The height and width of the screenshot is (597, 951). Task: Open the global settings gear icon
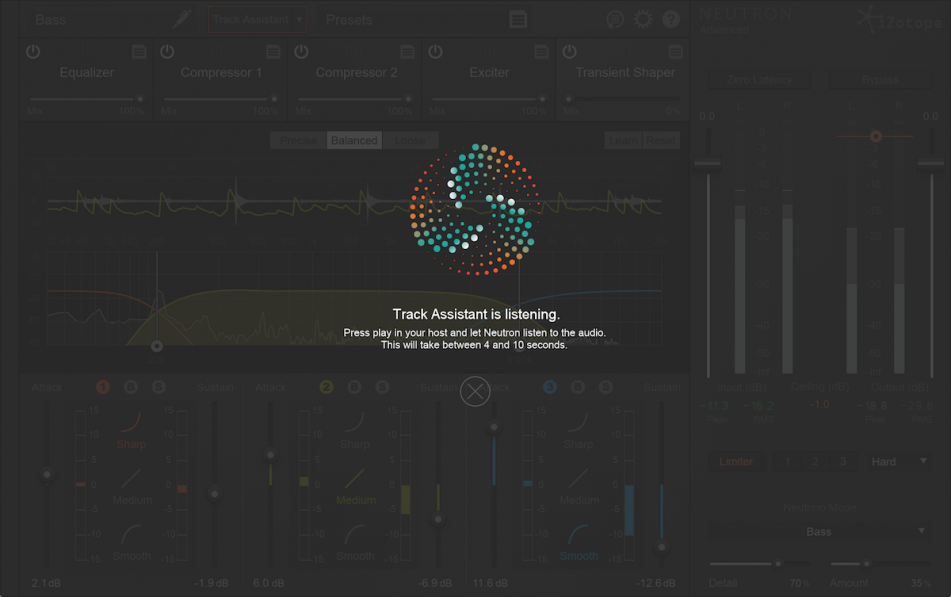[643, 18]
